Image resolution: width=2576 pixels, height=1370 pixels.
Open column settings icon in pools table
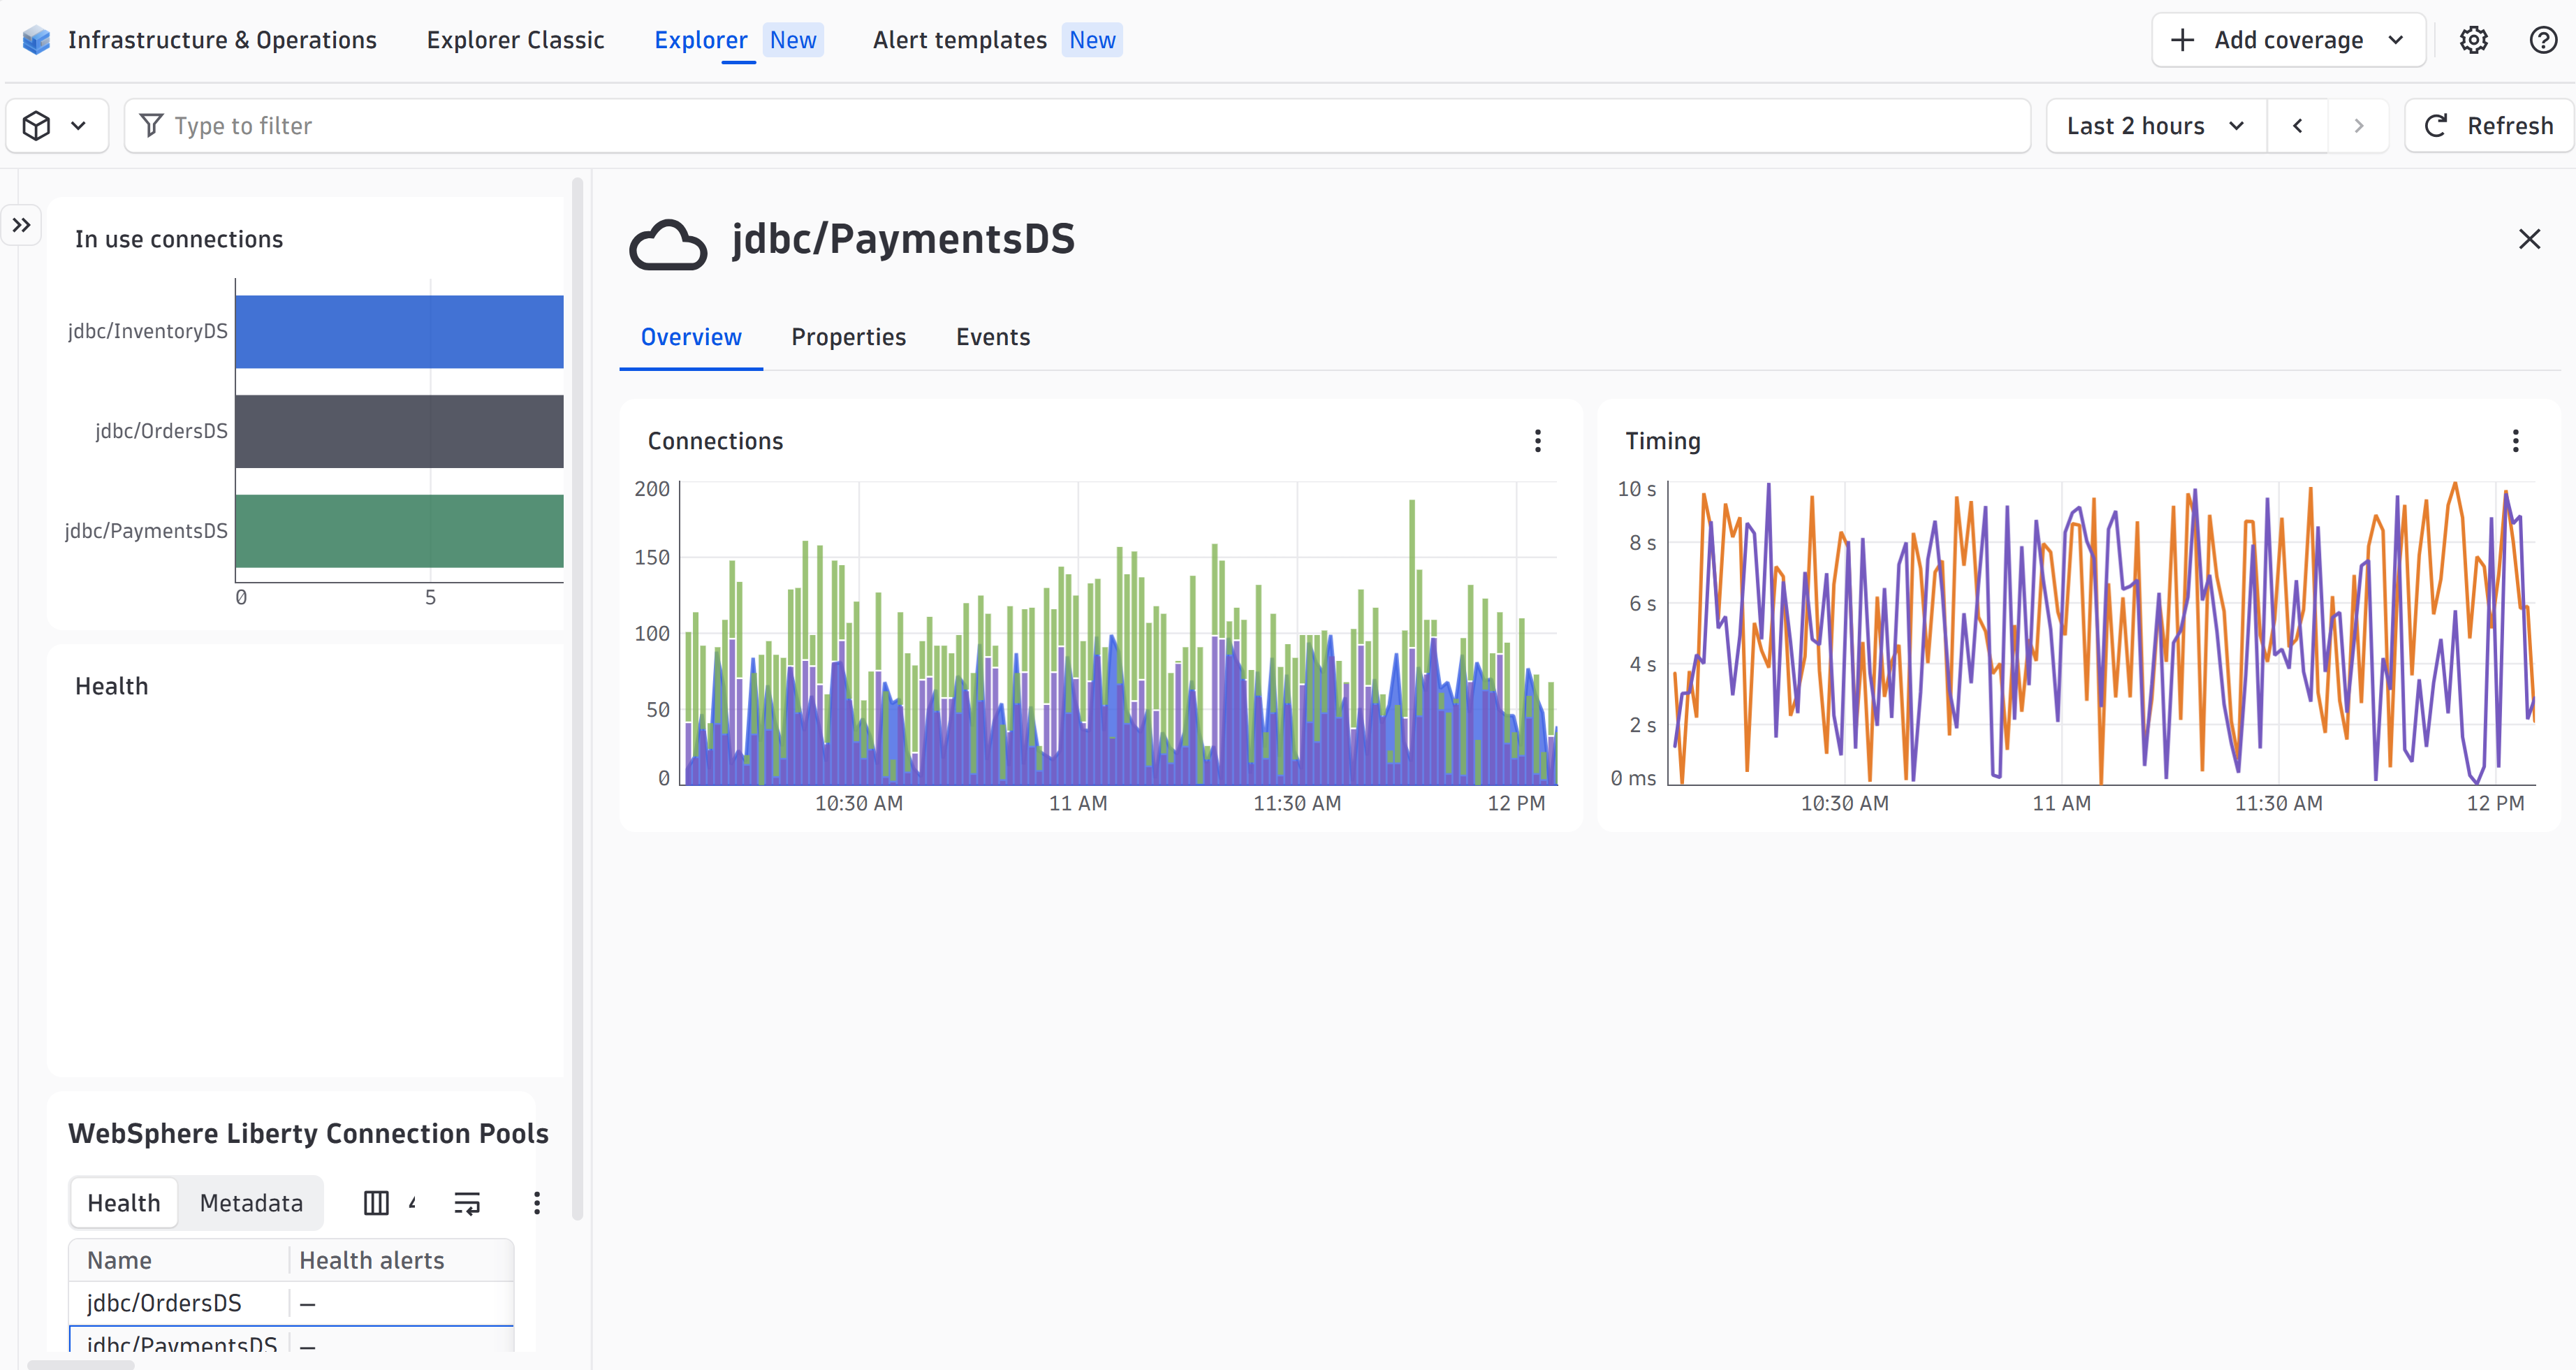pyautogui.click(x=376, y=1202)
